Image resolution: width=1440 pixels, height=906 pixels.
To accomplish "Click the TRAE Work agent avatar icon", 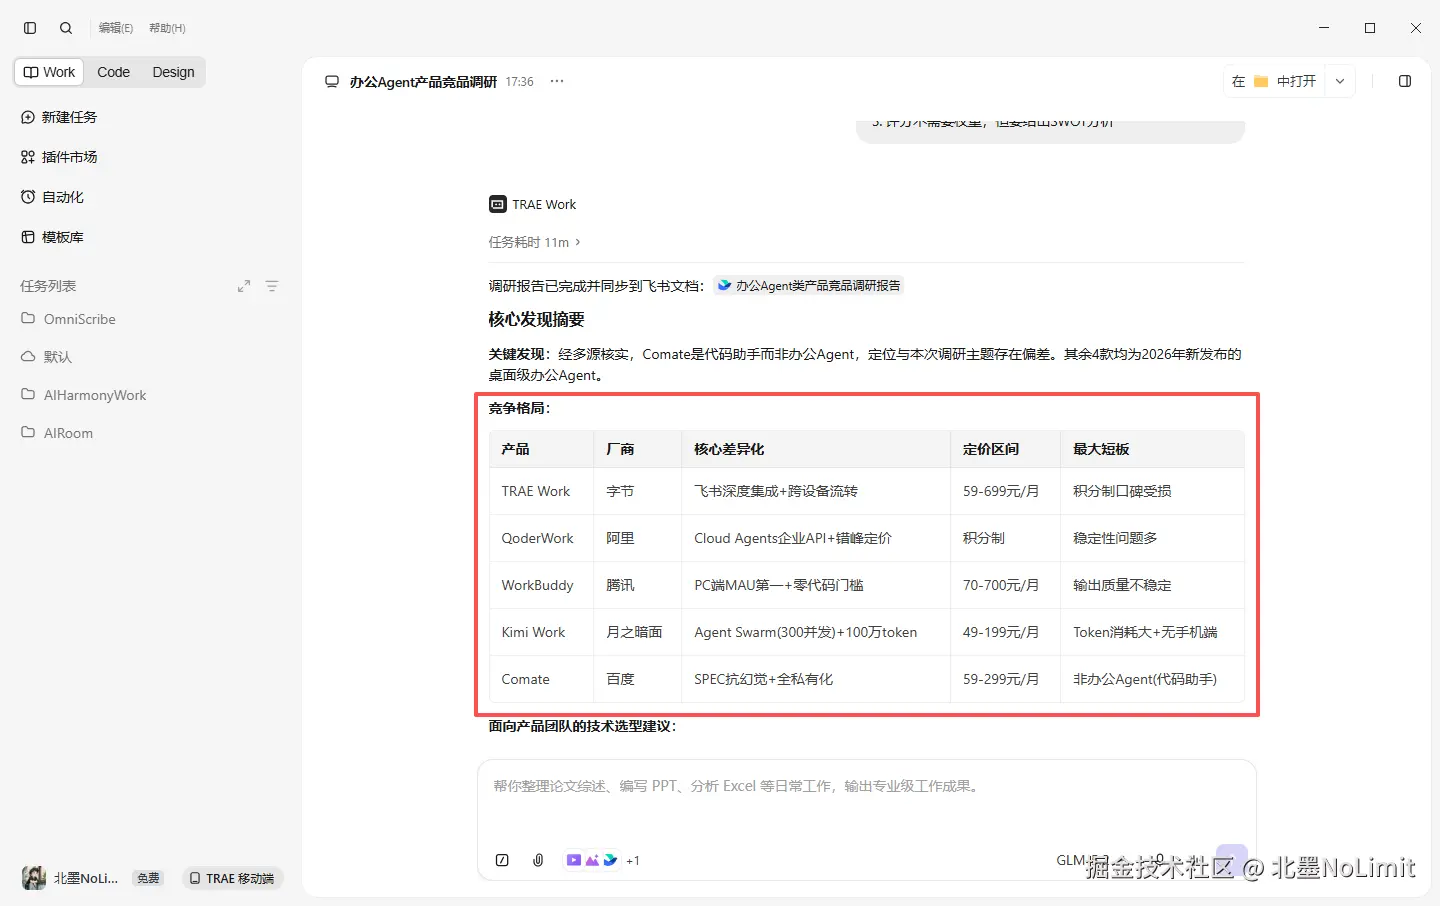I will pos(498,204).
